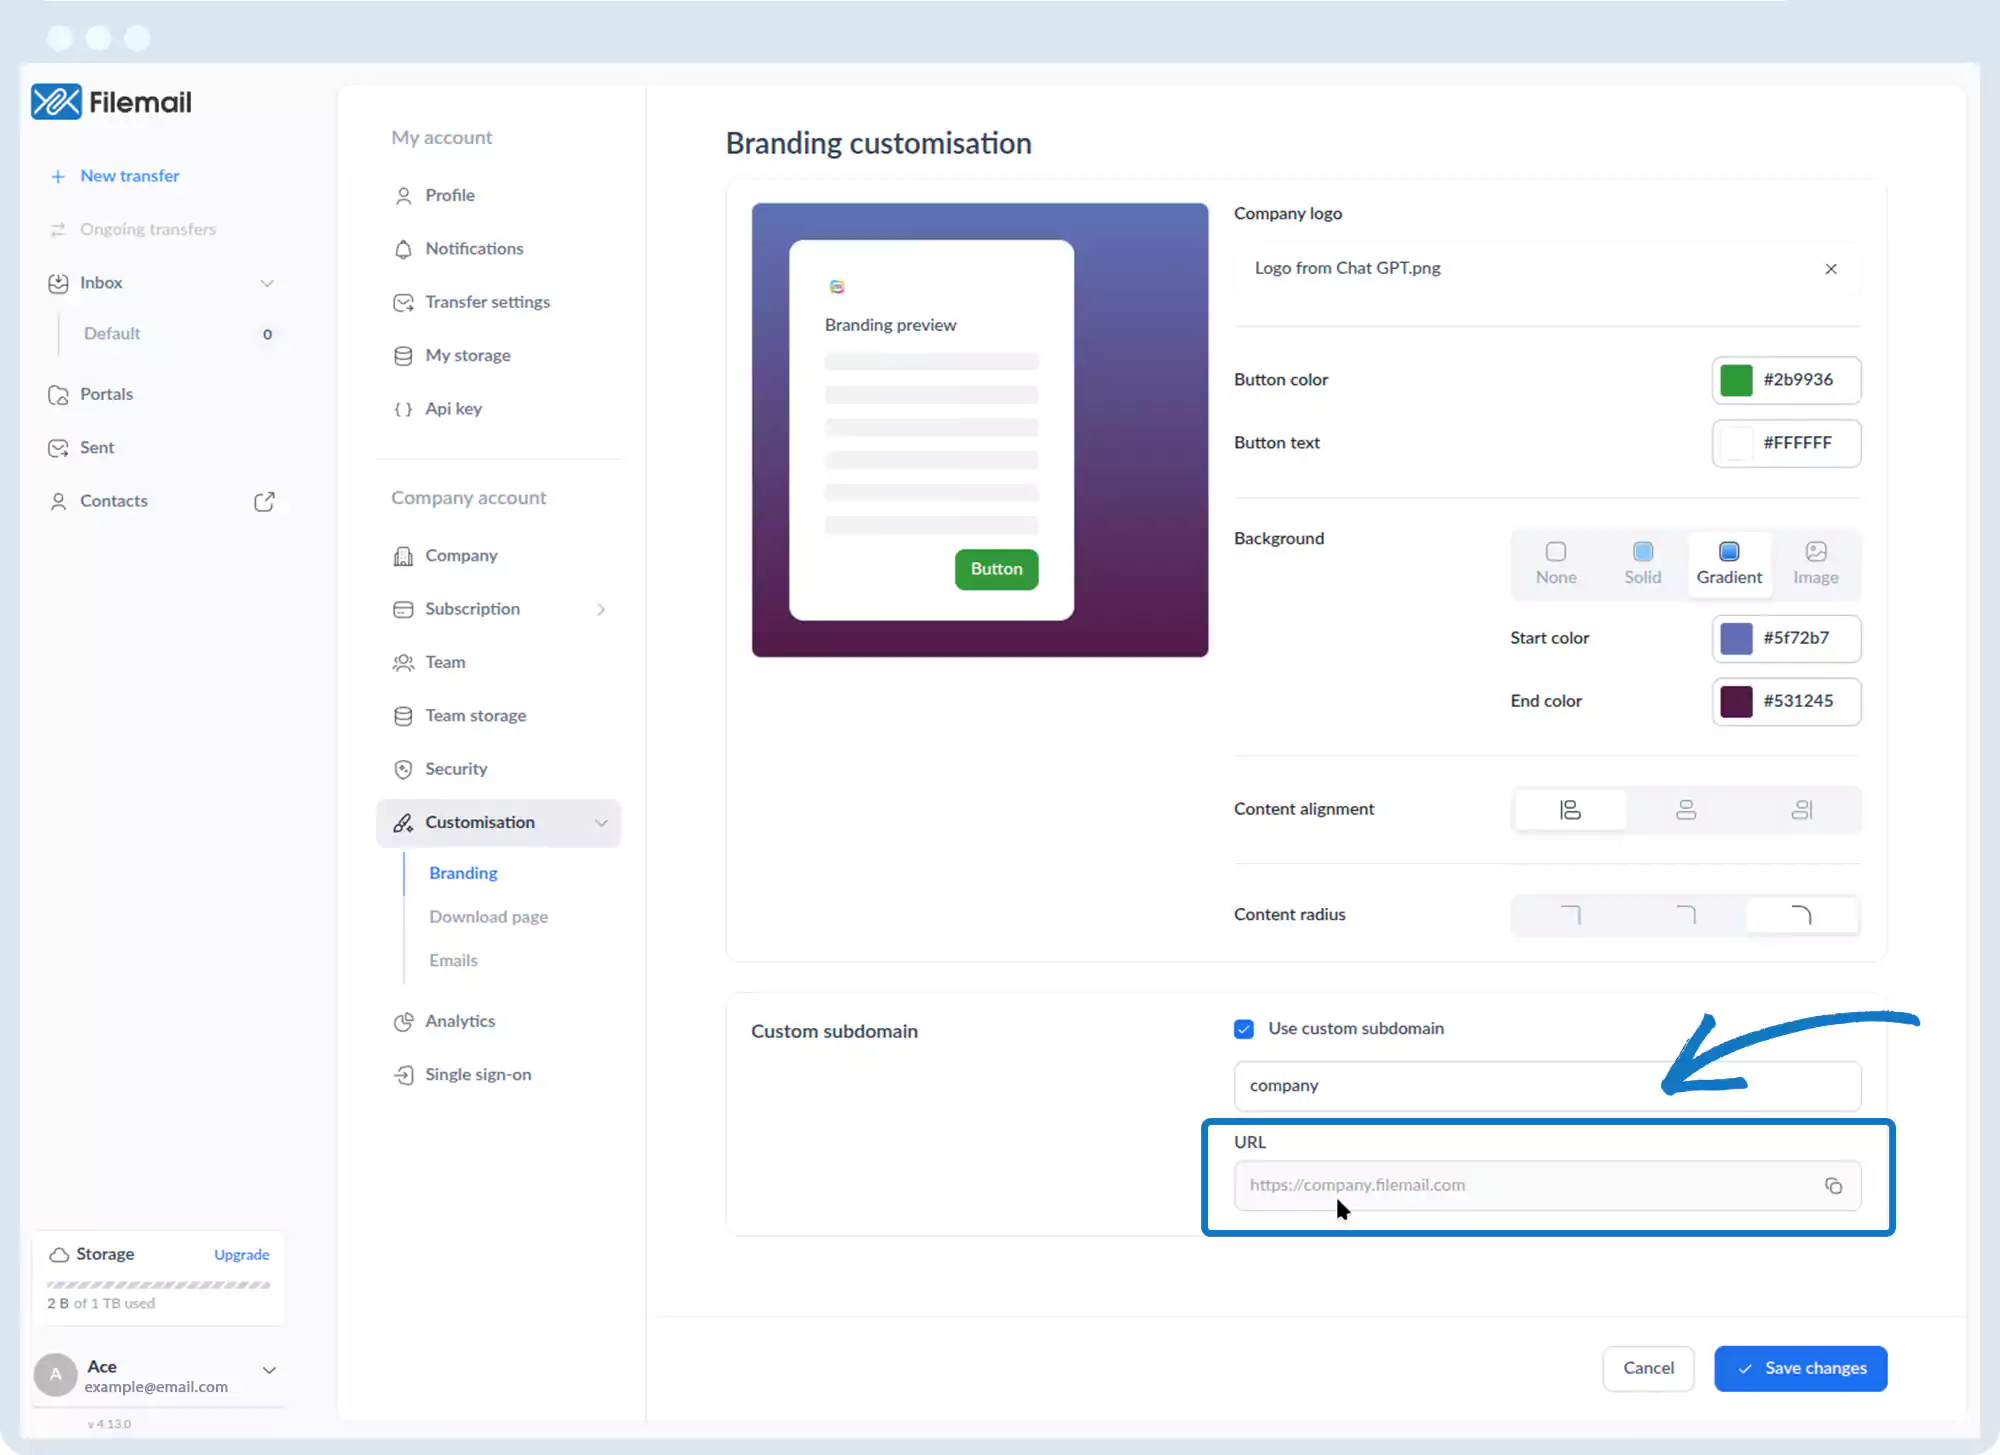Select center content alignment icon
2000x1455 pixels.
pyautogui.click(x=1686, y=809)
